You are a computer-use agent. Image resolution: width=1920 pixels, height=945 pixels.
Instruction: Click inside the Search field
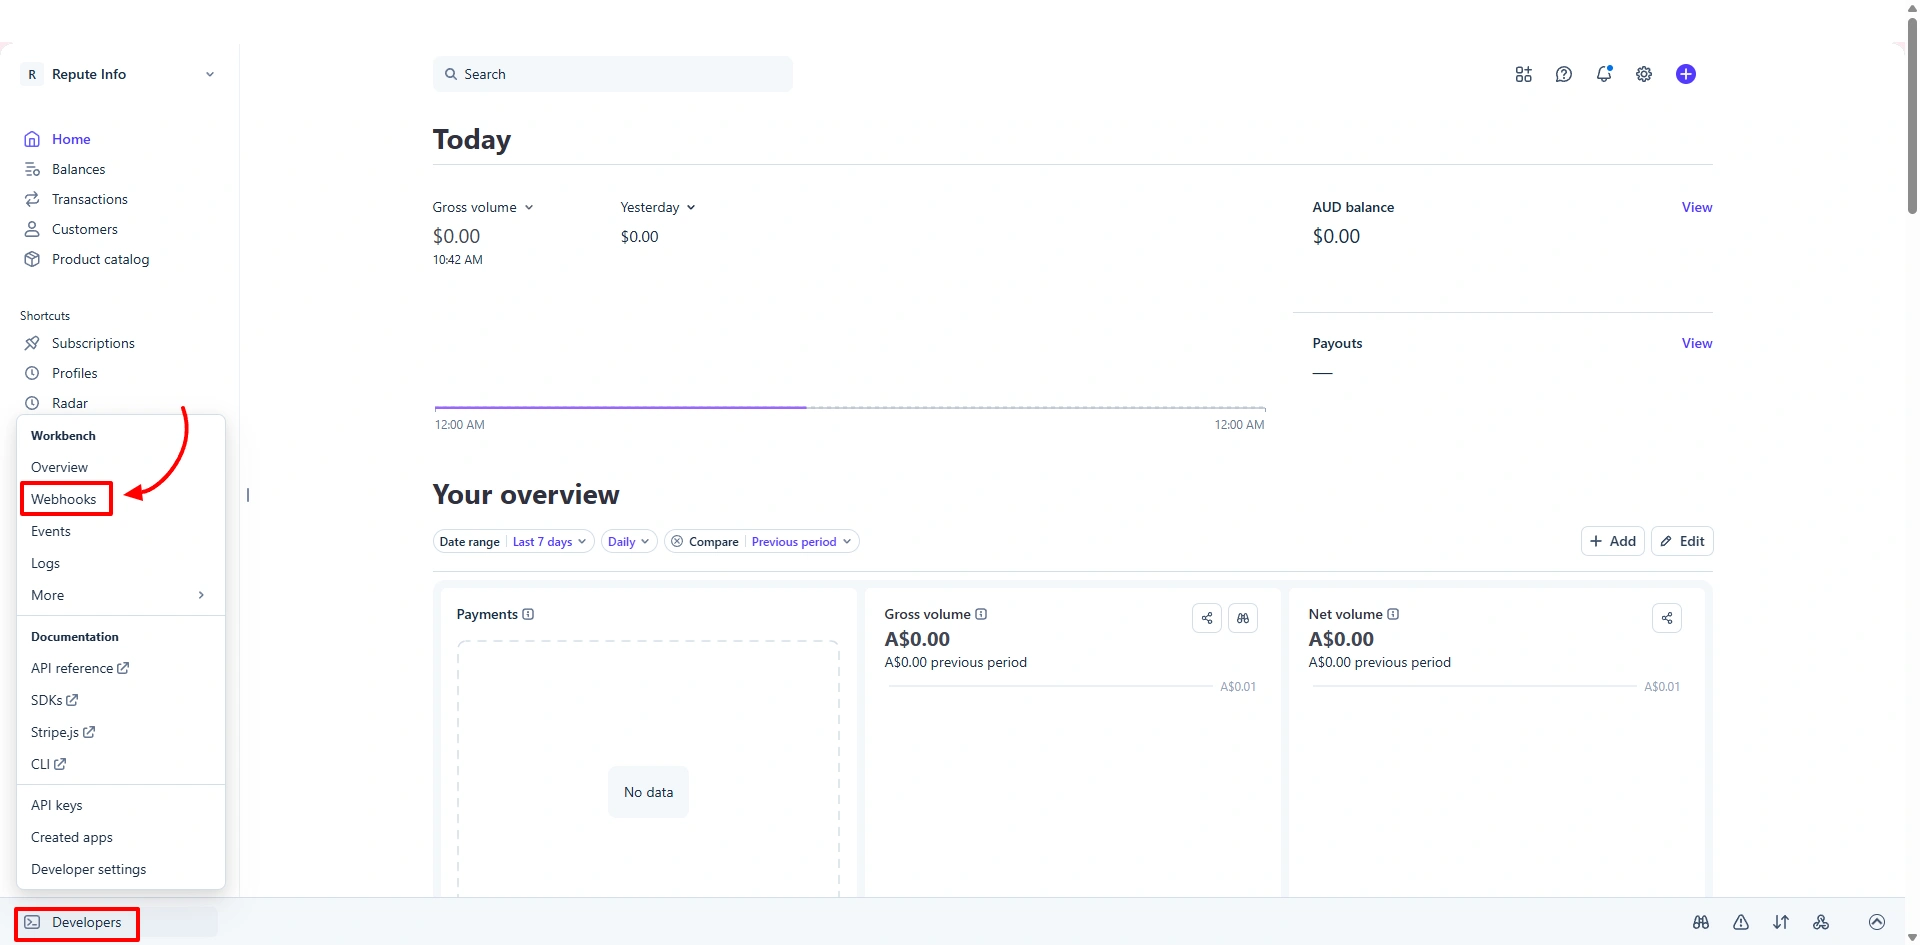tap(613, 73)
